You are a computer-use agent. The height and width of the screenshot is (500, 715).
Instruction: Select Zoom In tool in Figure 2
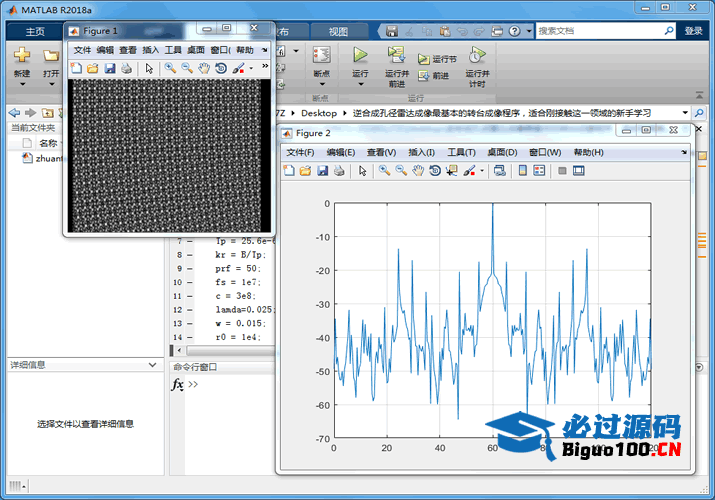coord(384,171)
